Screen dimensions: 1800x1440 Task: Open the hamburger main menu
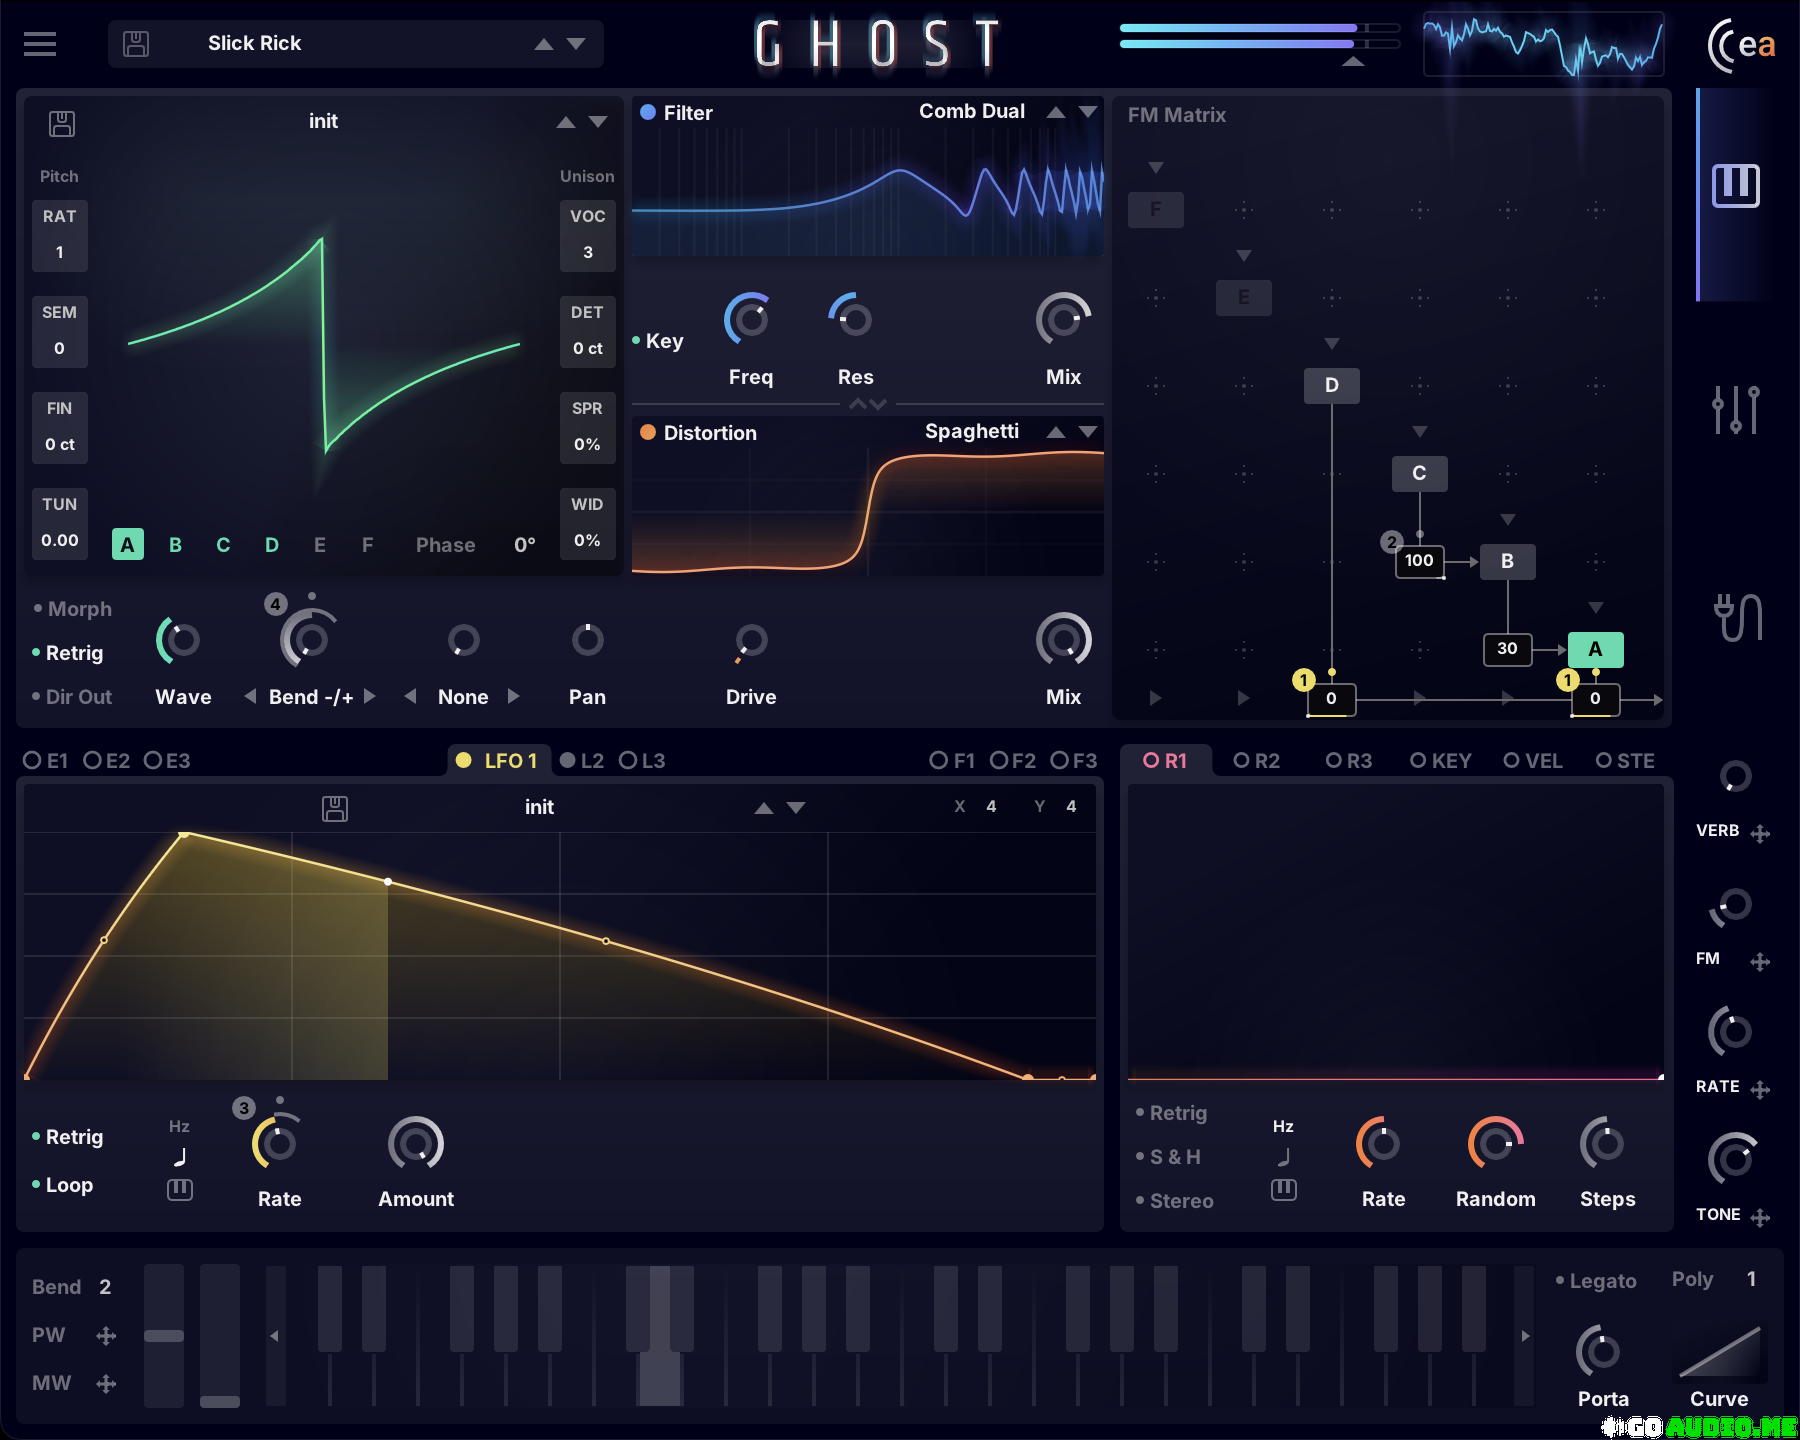(40, 44)
